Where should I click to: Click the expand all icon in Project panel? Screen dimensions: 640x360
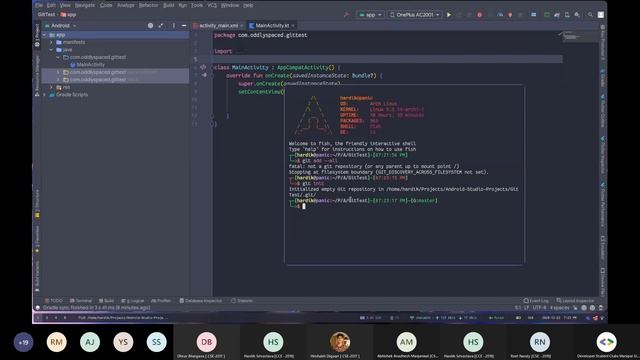click(161, 26)
